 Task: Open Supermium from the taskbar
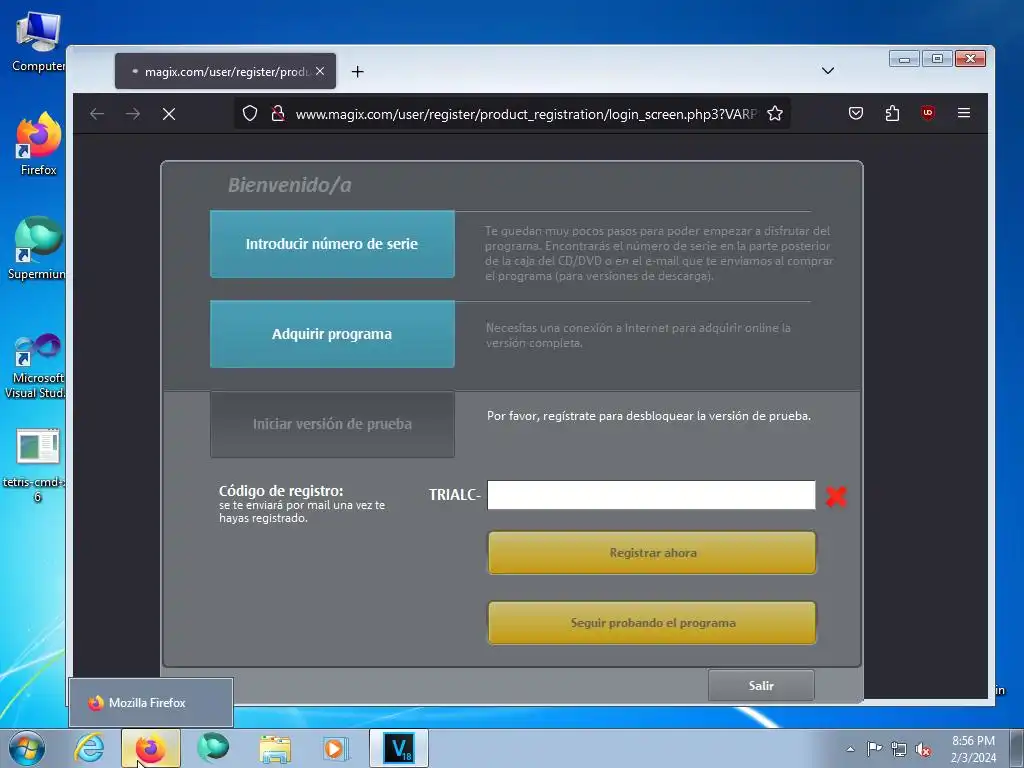click(213, 748)
